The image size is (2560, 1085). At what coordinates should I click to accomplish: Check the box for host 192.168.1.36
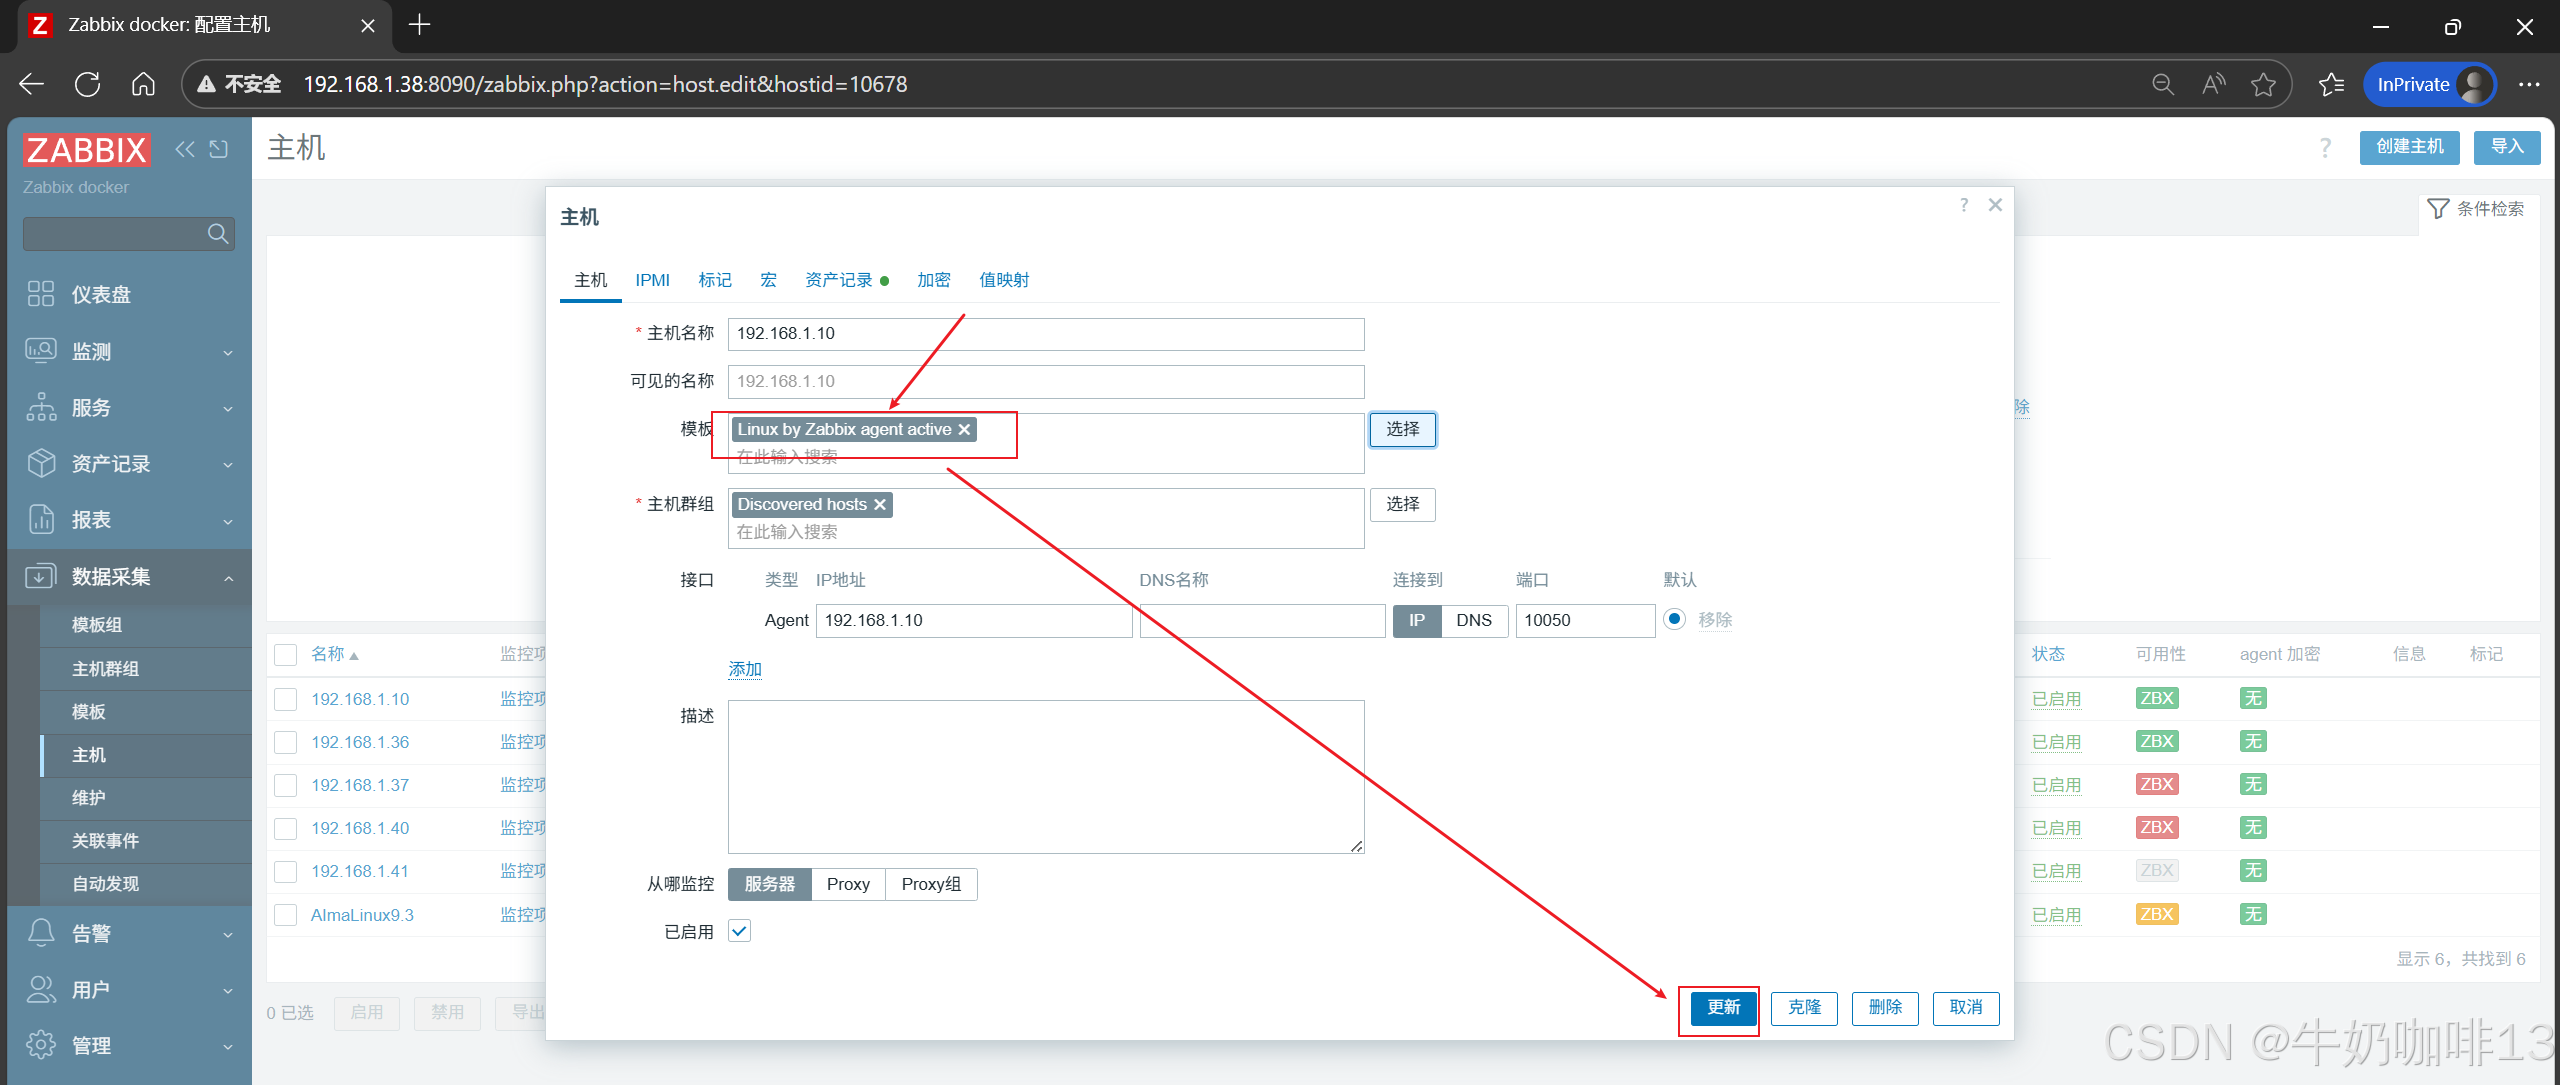[x=286, y=742]
